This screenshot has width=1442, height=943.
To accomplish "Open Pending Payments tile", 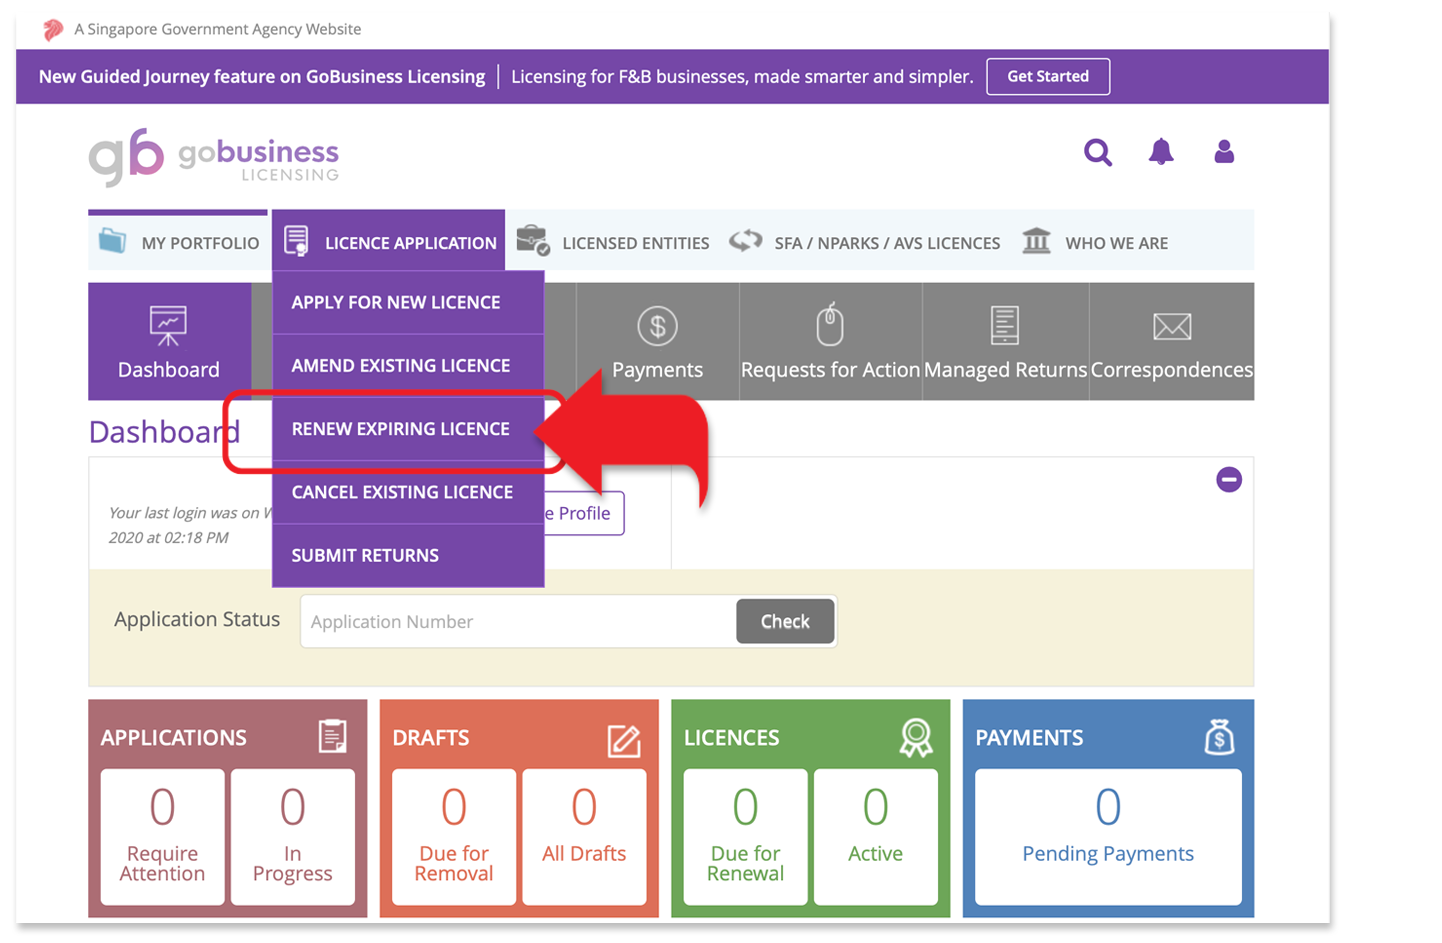I will pos(1108,837).
